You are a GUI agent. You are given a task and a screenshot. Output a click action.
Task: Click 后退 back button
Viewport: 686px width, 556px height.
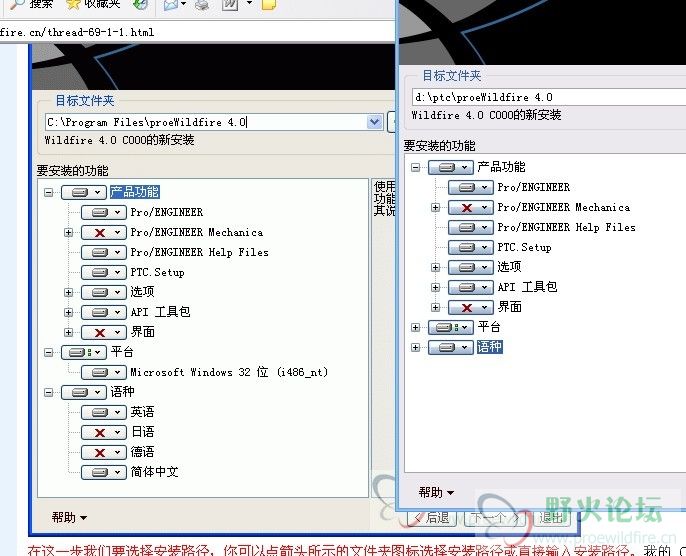pyautogui.click(x=432, y=518)
